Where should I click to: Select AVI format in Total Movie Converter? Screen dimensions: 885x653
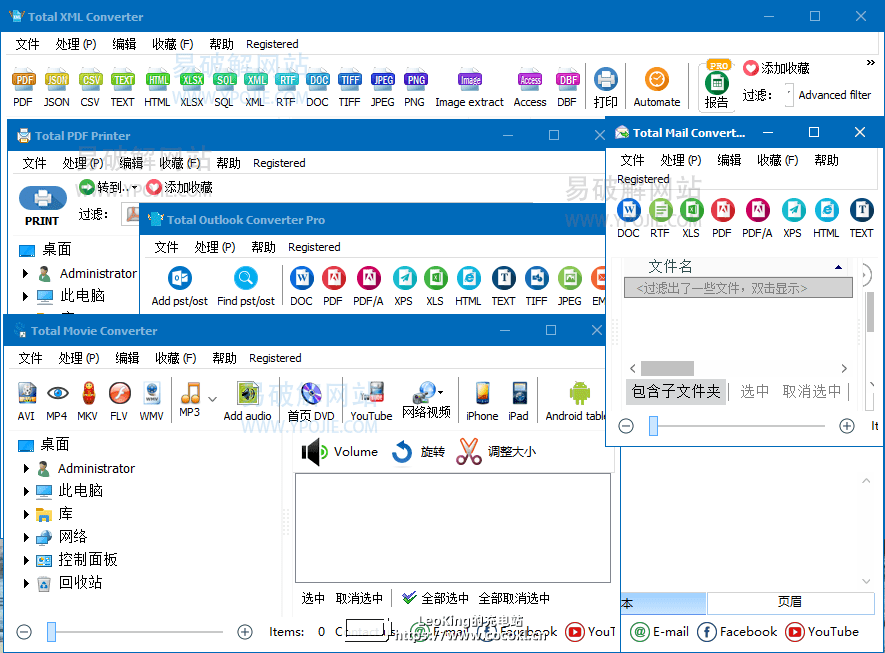(27, 401)
